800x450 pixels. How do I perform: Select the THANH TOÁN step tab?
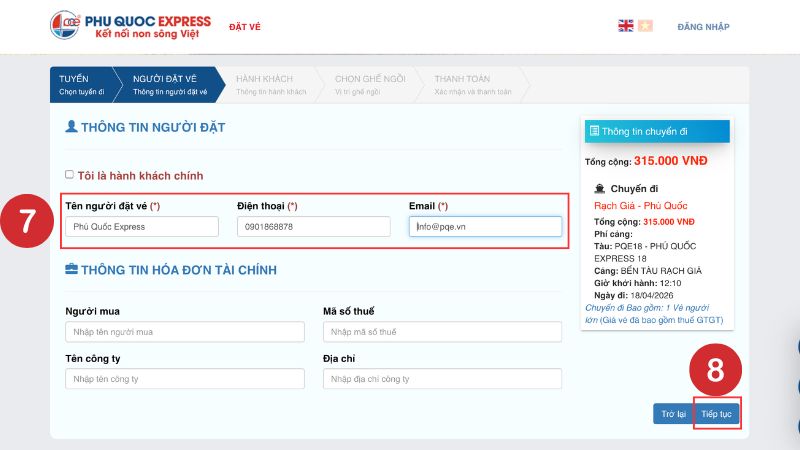472,85
